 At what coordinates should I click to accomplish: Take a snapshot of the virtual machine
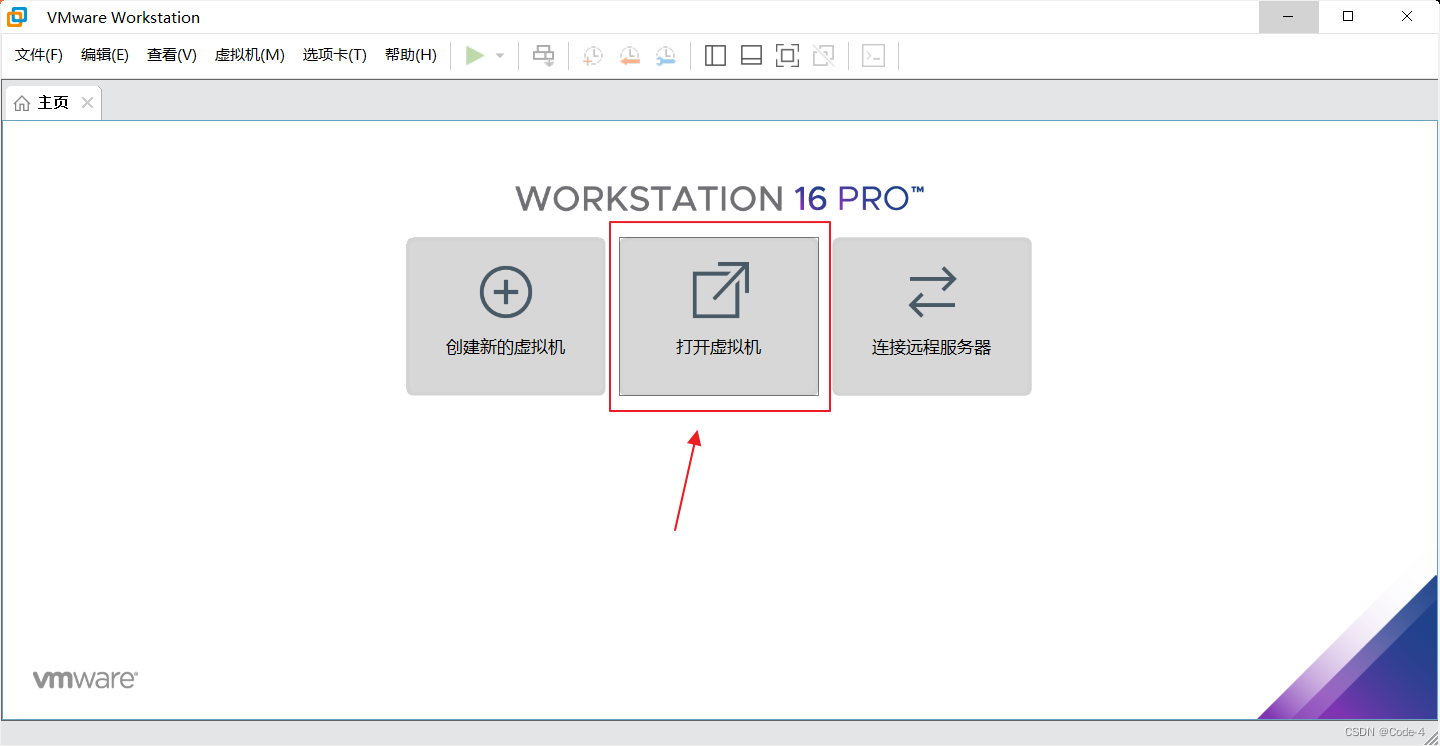592,55
